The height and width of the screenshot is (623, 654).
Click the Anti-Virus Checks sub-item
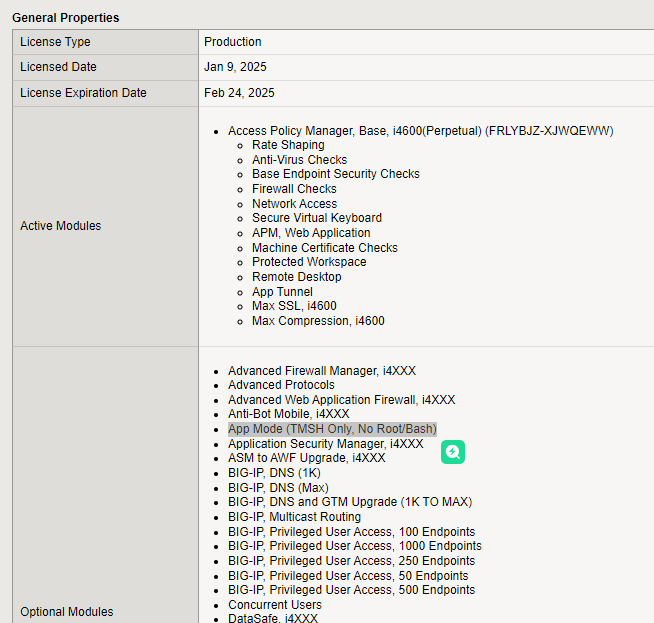(299, 160)
